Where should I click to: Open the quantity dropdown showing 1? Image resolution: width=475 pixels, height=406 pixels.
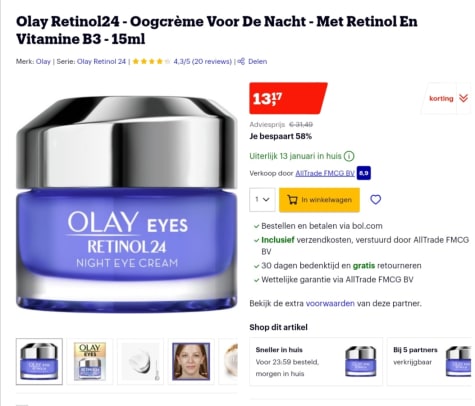(262, 200)
